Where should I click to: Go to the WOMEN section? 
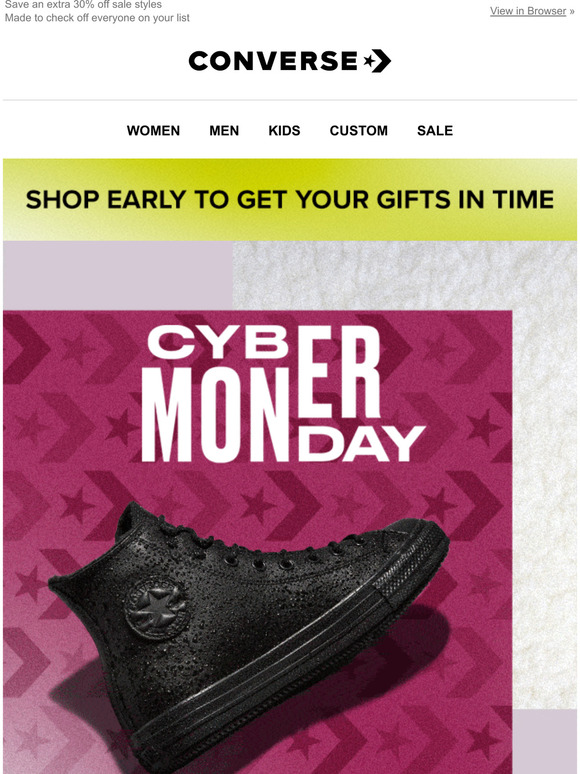(x=153, y=130)
